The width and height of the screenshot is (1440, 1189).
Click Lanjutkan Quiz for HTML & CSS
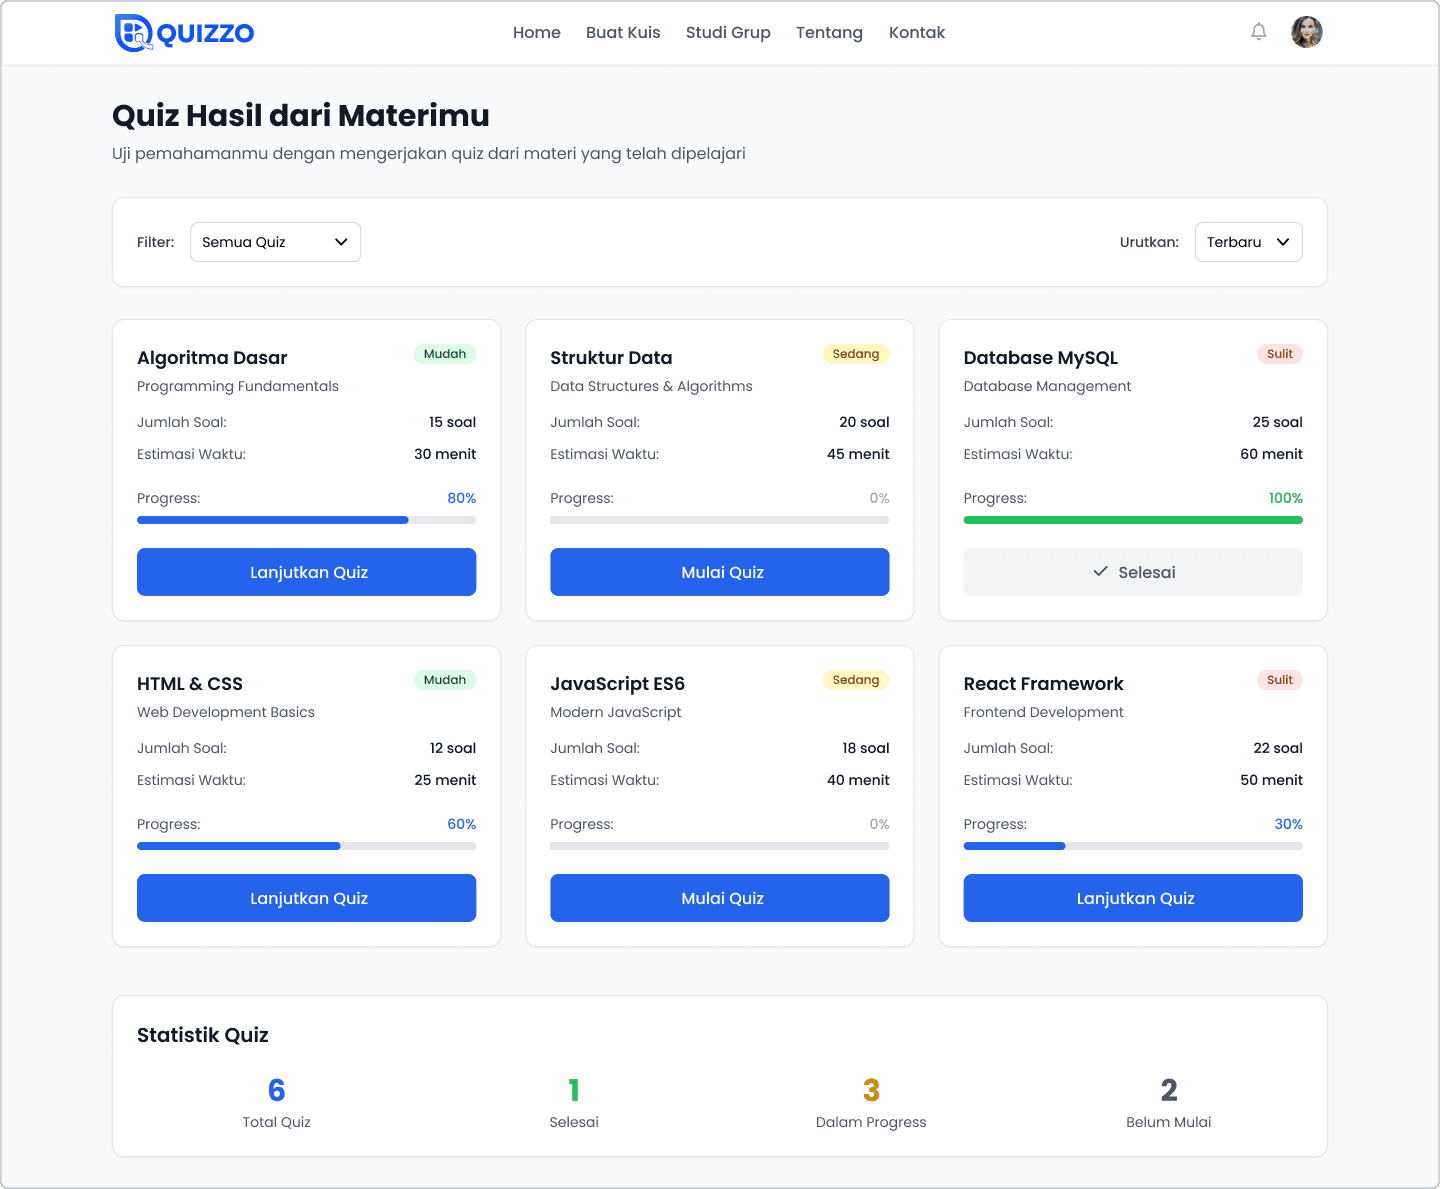(306, 898)
